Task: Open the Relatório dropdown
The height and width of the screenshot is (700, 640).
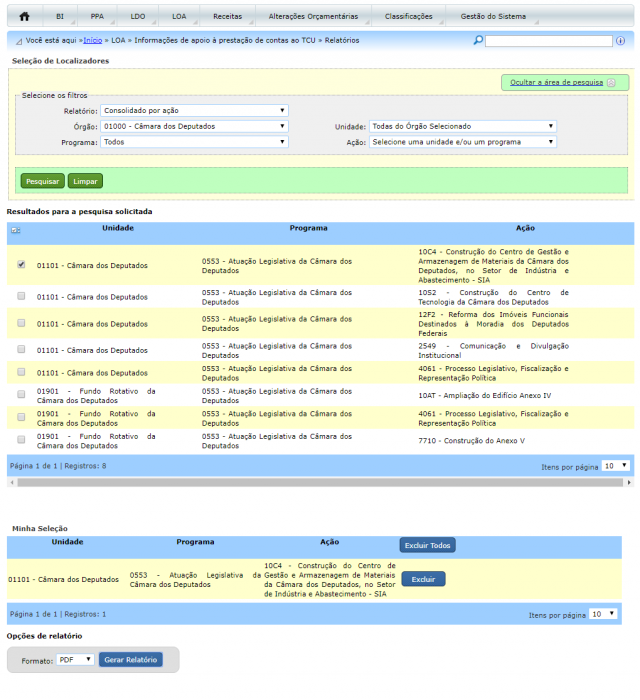Action: [194, 110]
